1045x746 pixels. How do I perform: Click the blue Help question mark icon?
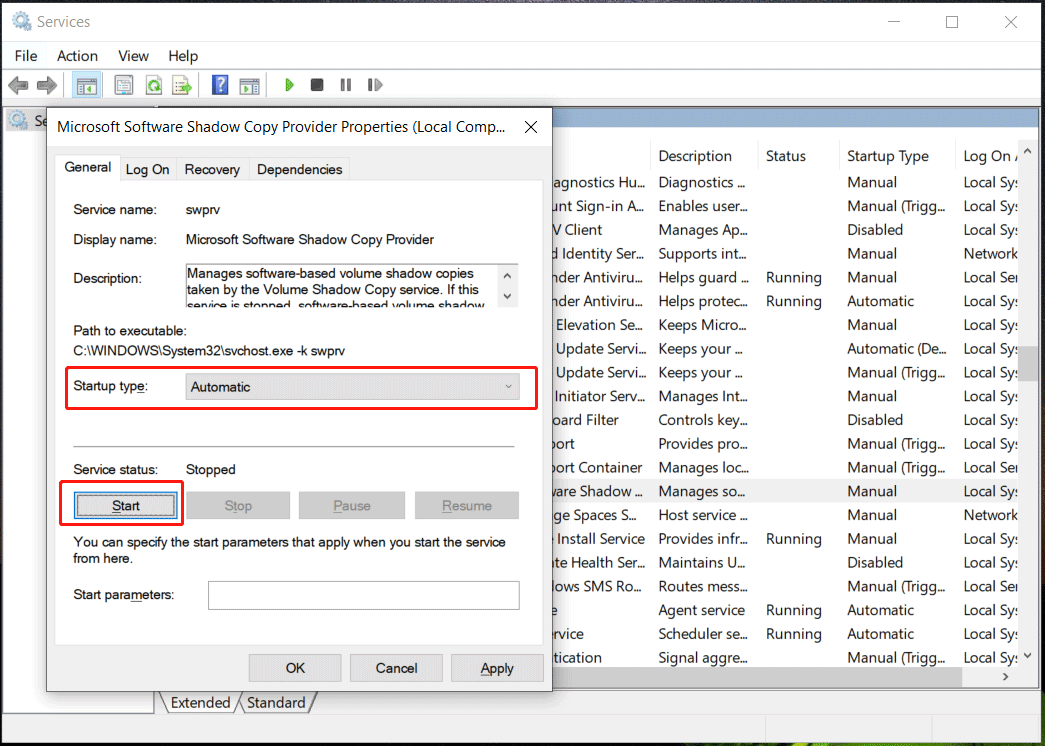tap(220, 86)
